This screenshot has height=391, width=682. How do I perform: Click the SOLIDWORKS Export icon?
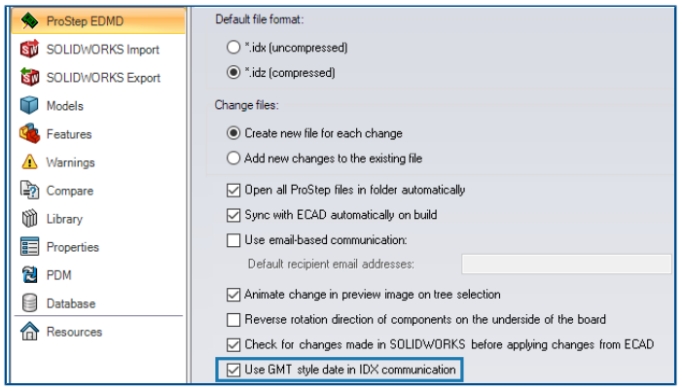click(x=30, y=77)
